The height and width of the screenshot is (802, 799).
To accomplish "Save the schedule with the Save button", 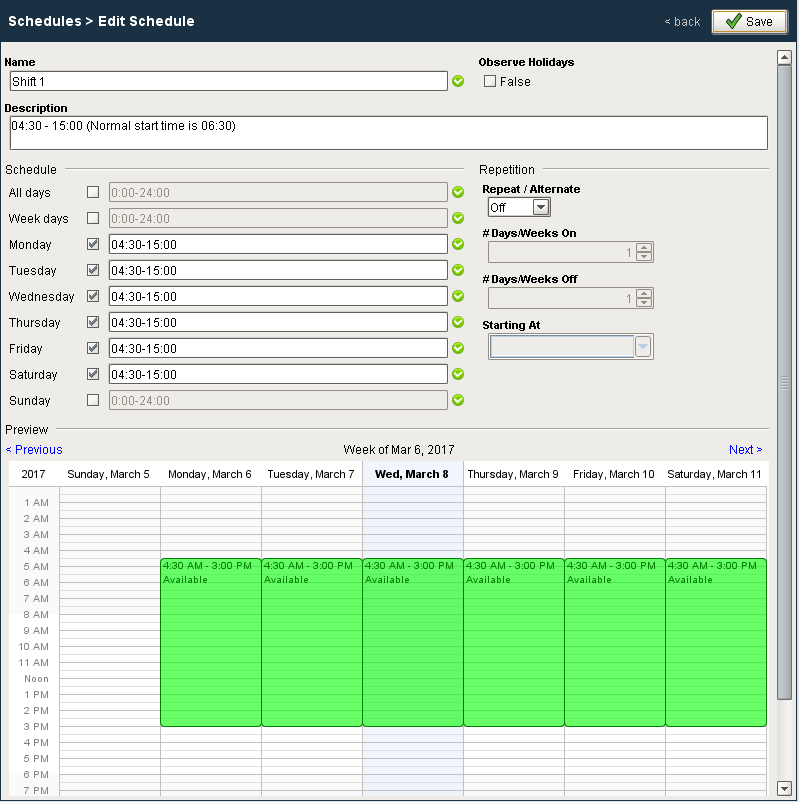I will tap(749, 21).
